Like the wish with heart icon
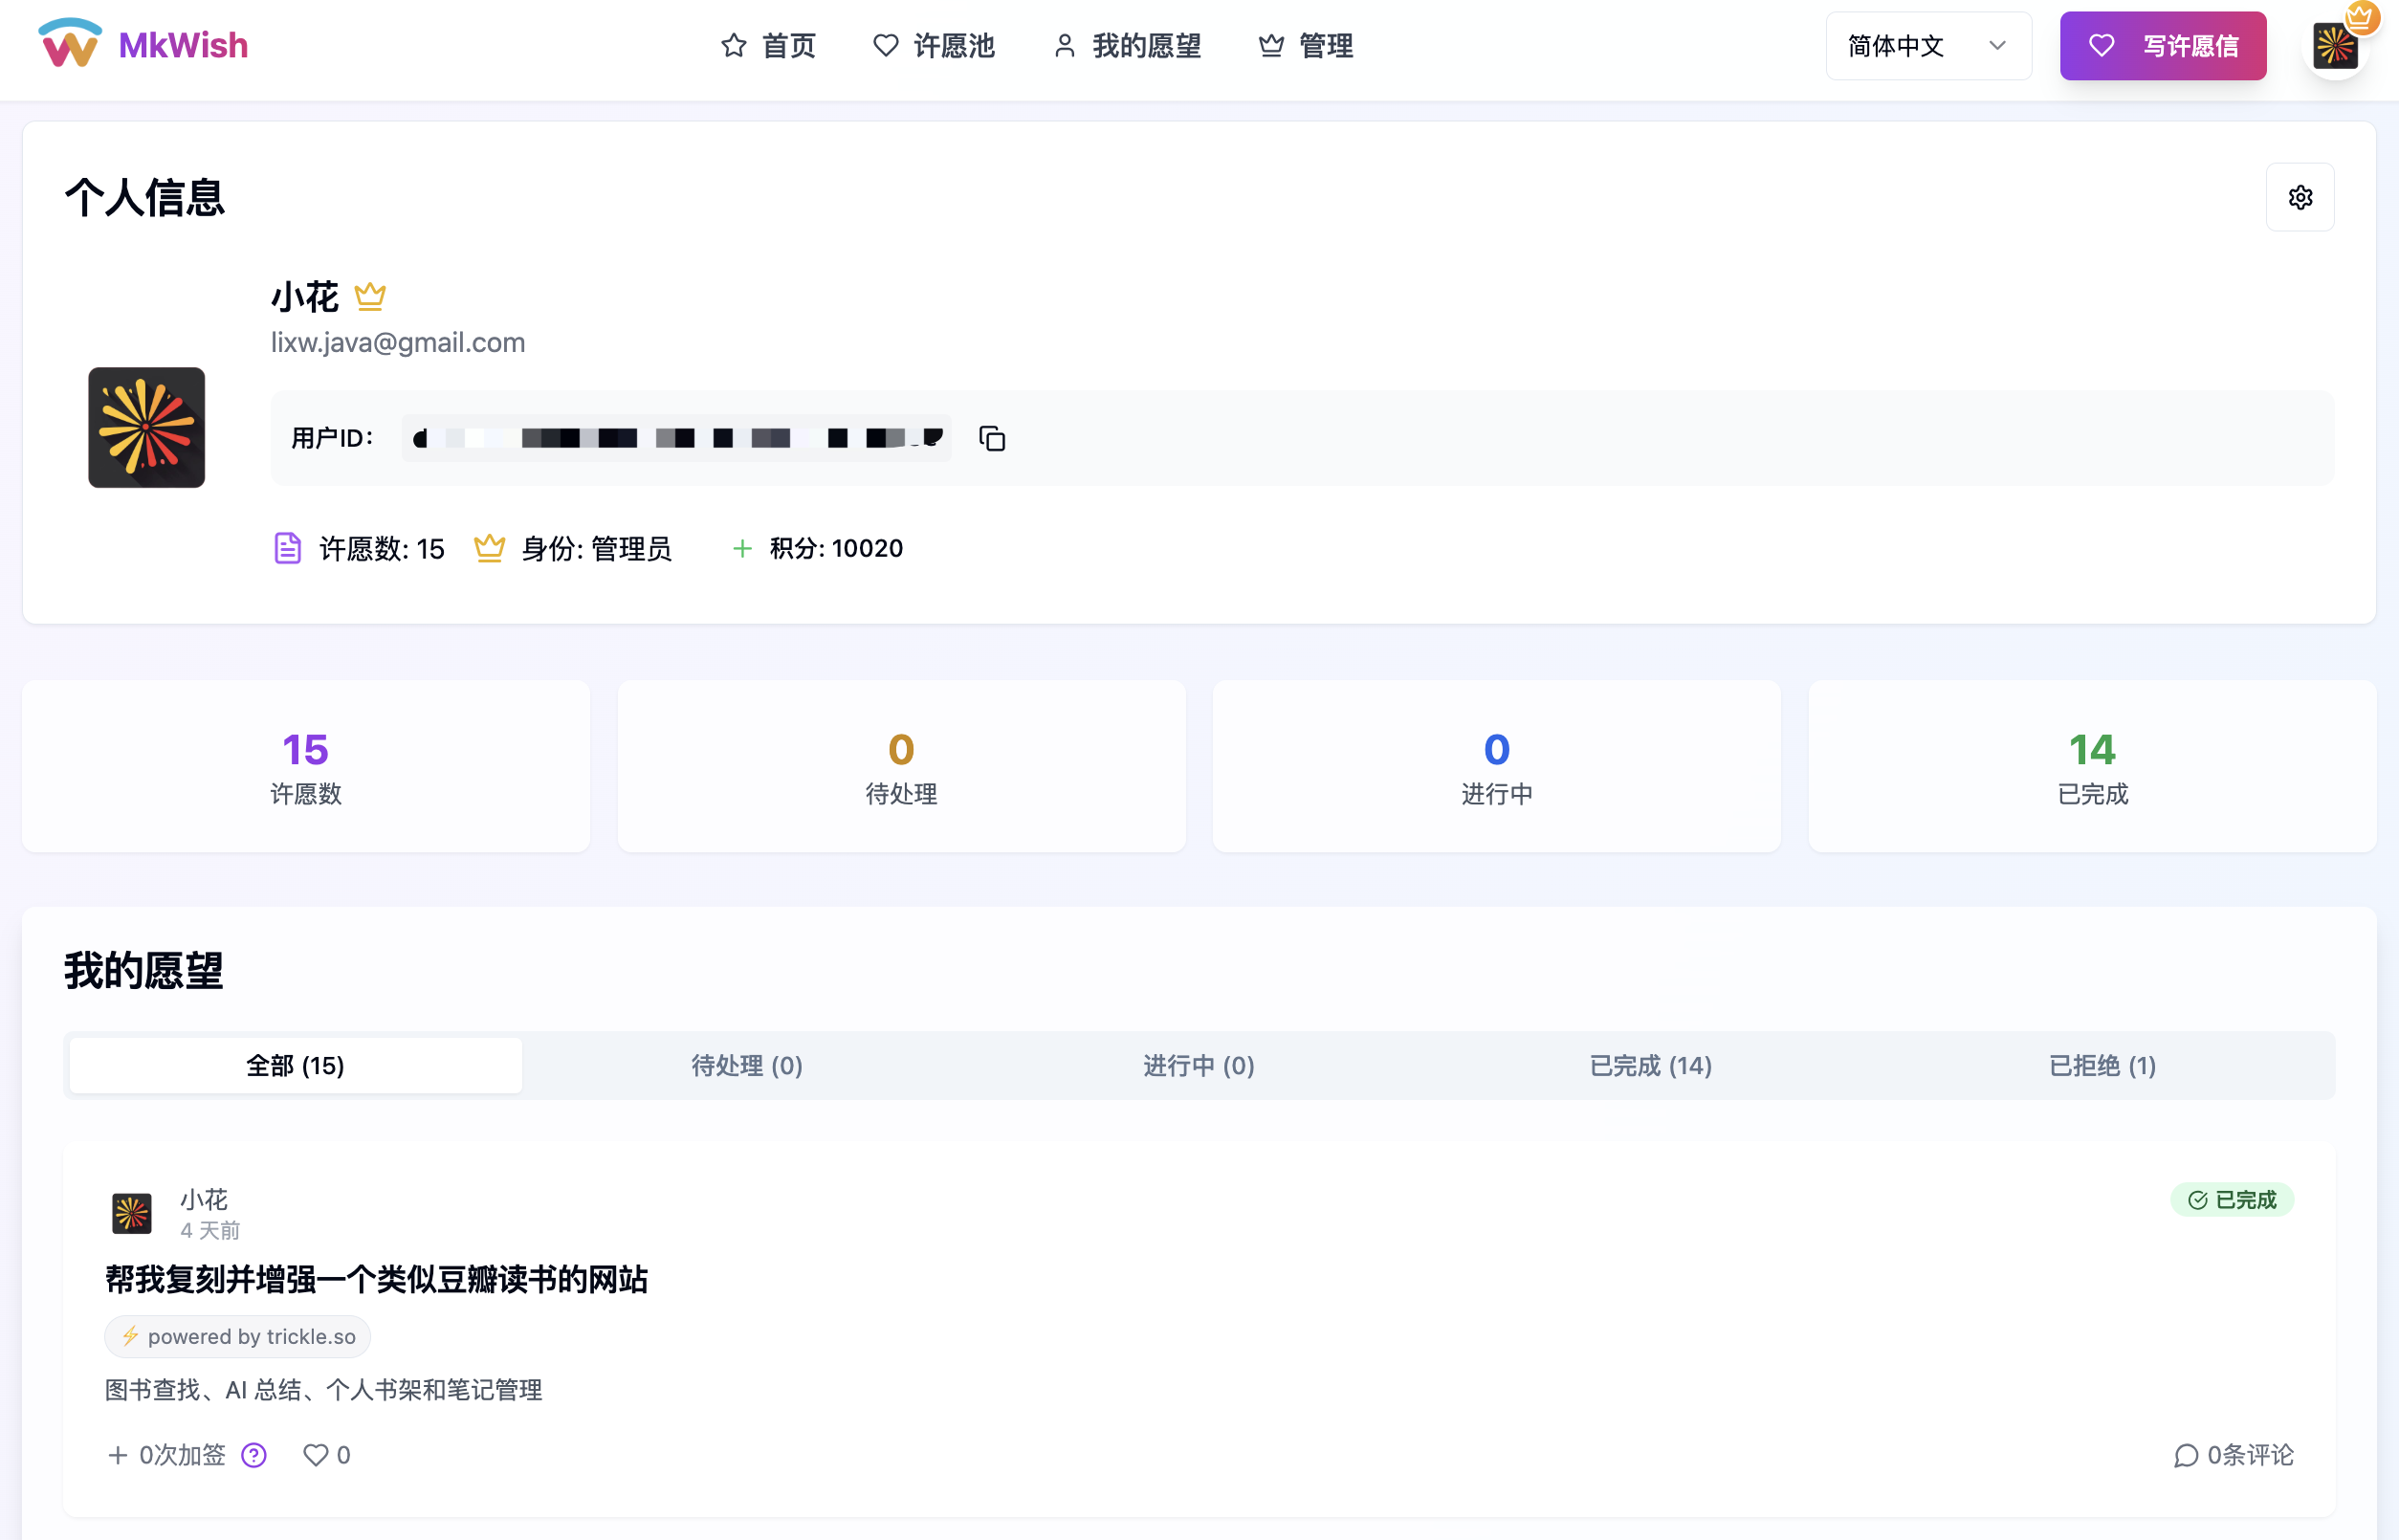The image size is (2399, 1540). 316,1455
